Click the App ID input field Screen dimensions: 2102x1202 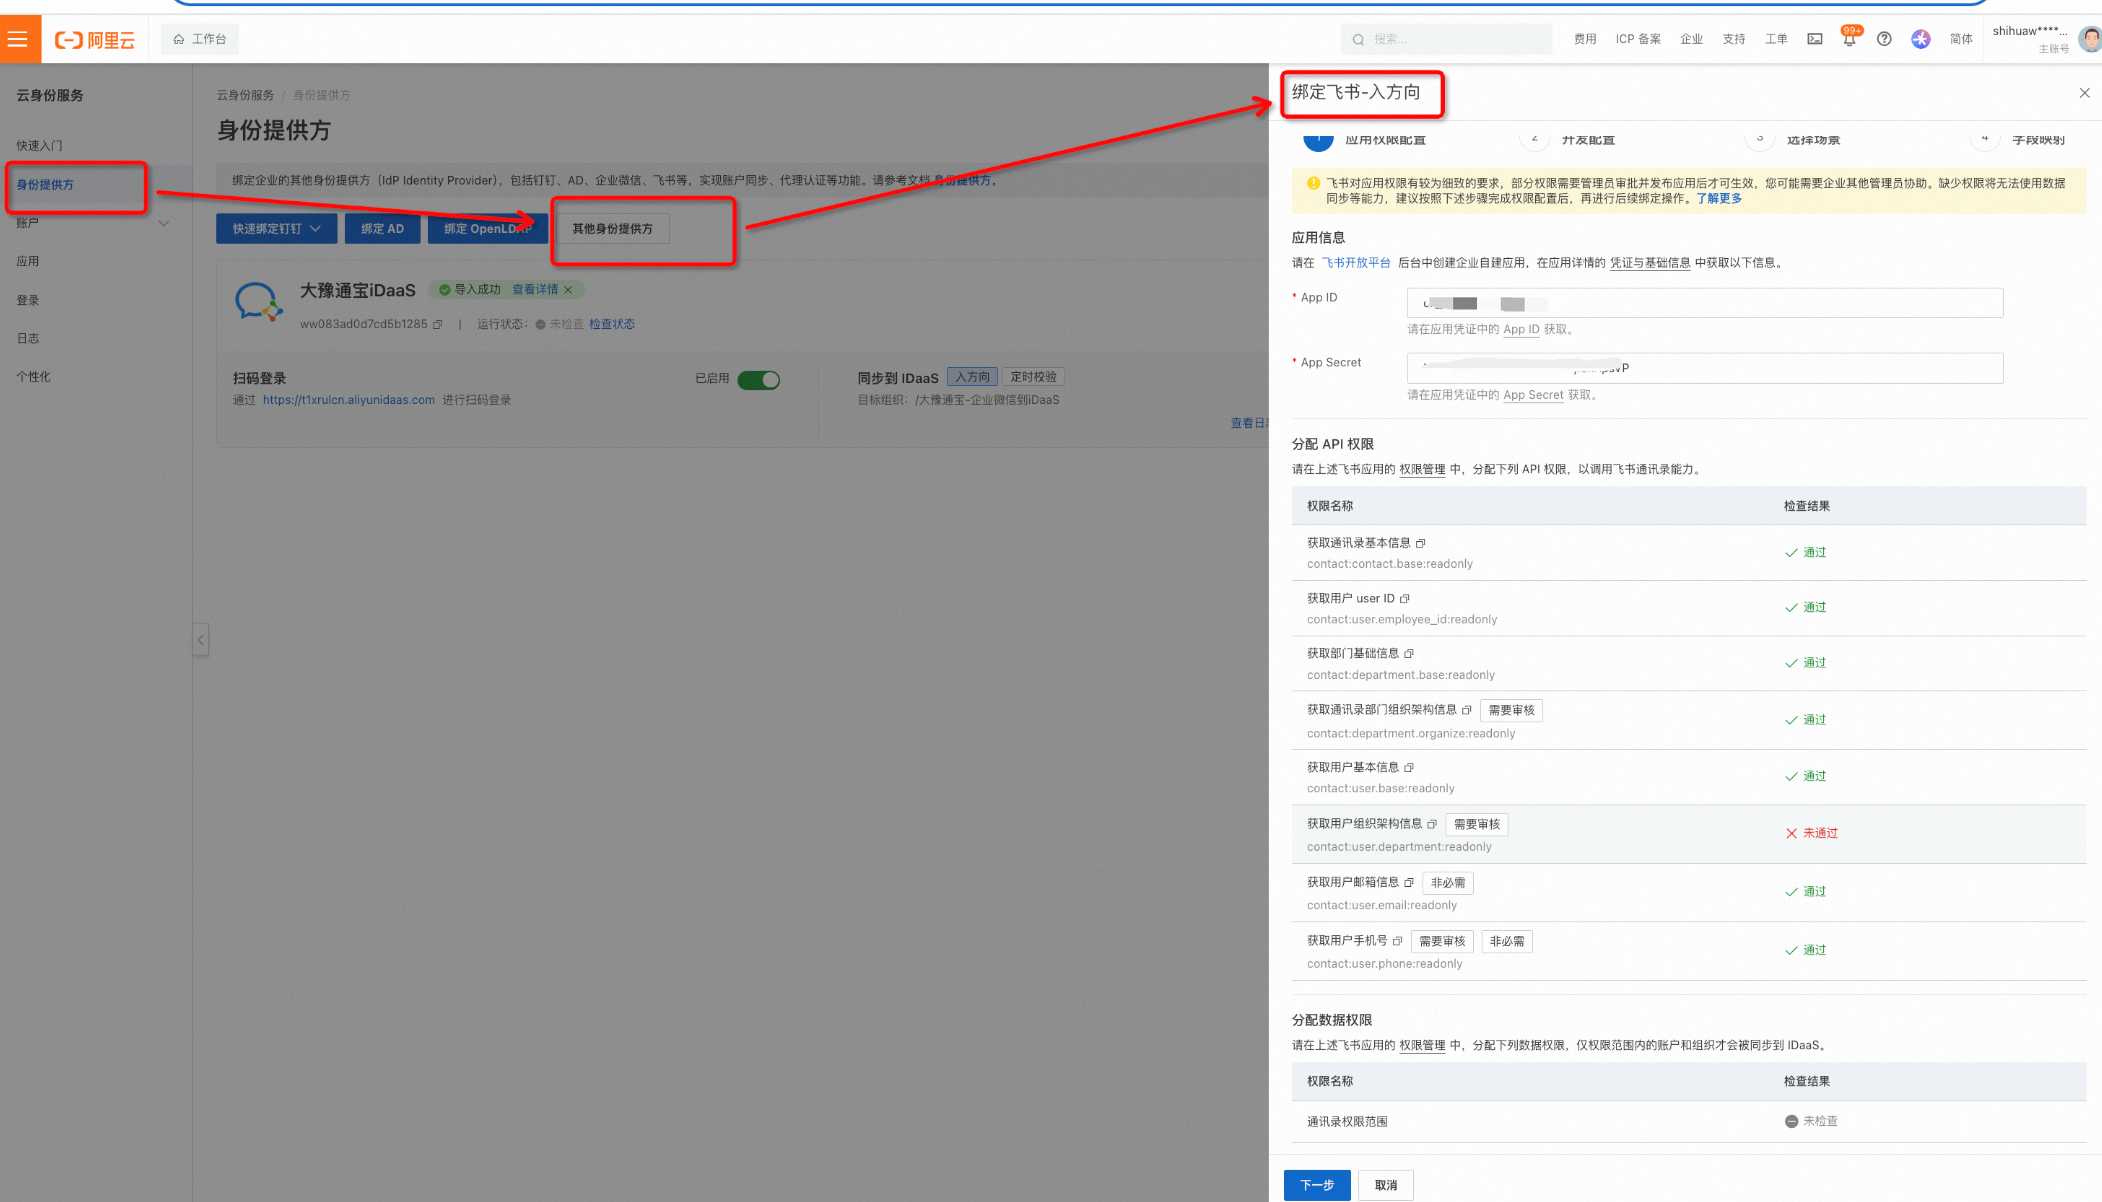[x=1704, y=303]
